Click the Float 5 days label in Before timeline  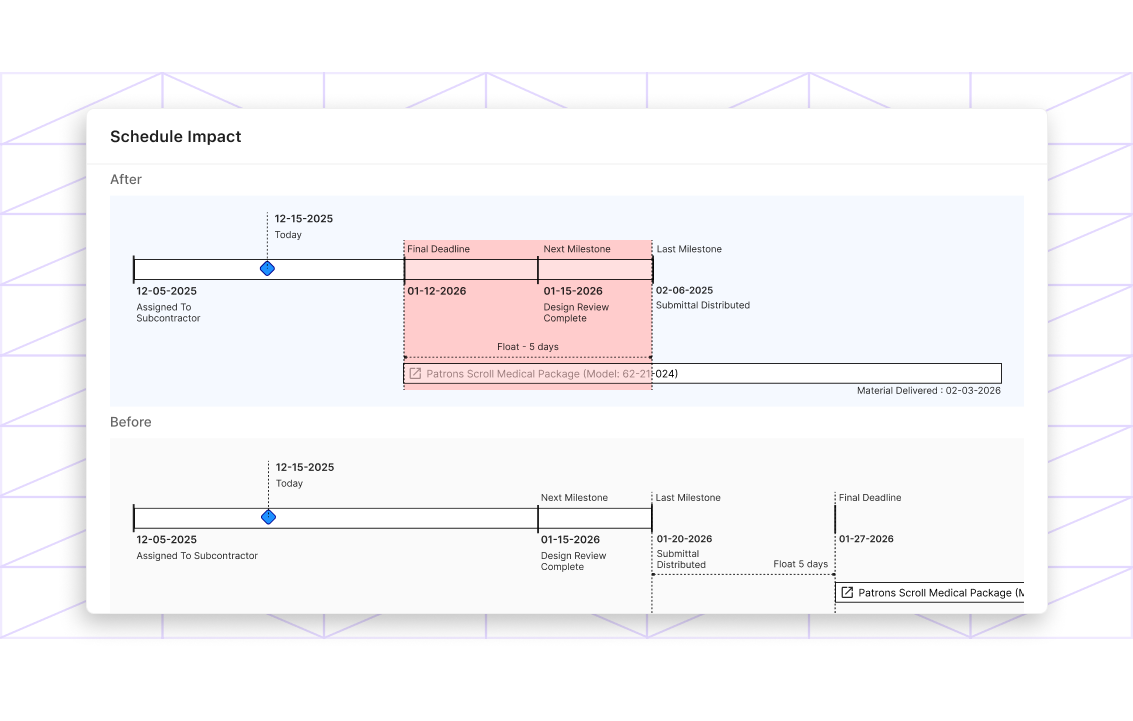[x=800, y=564]
